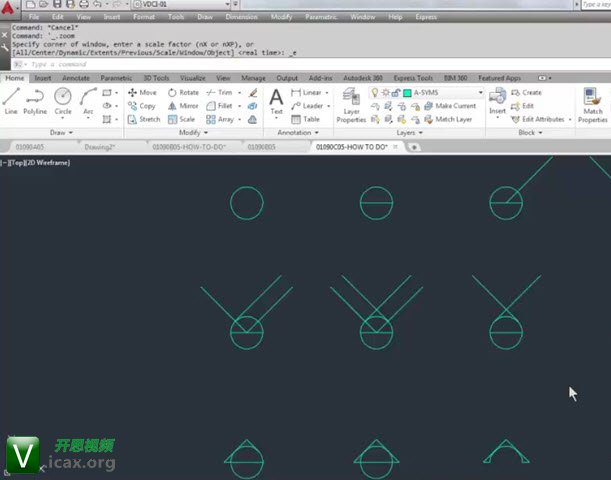The image size is (611, 480).
Task: Open the File menu
Action: click(34, 17)
